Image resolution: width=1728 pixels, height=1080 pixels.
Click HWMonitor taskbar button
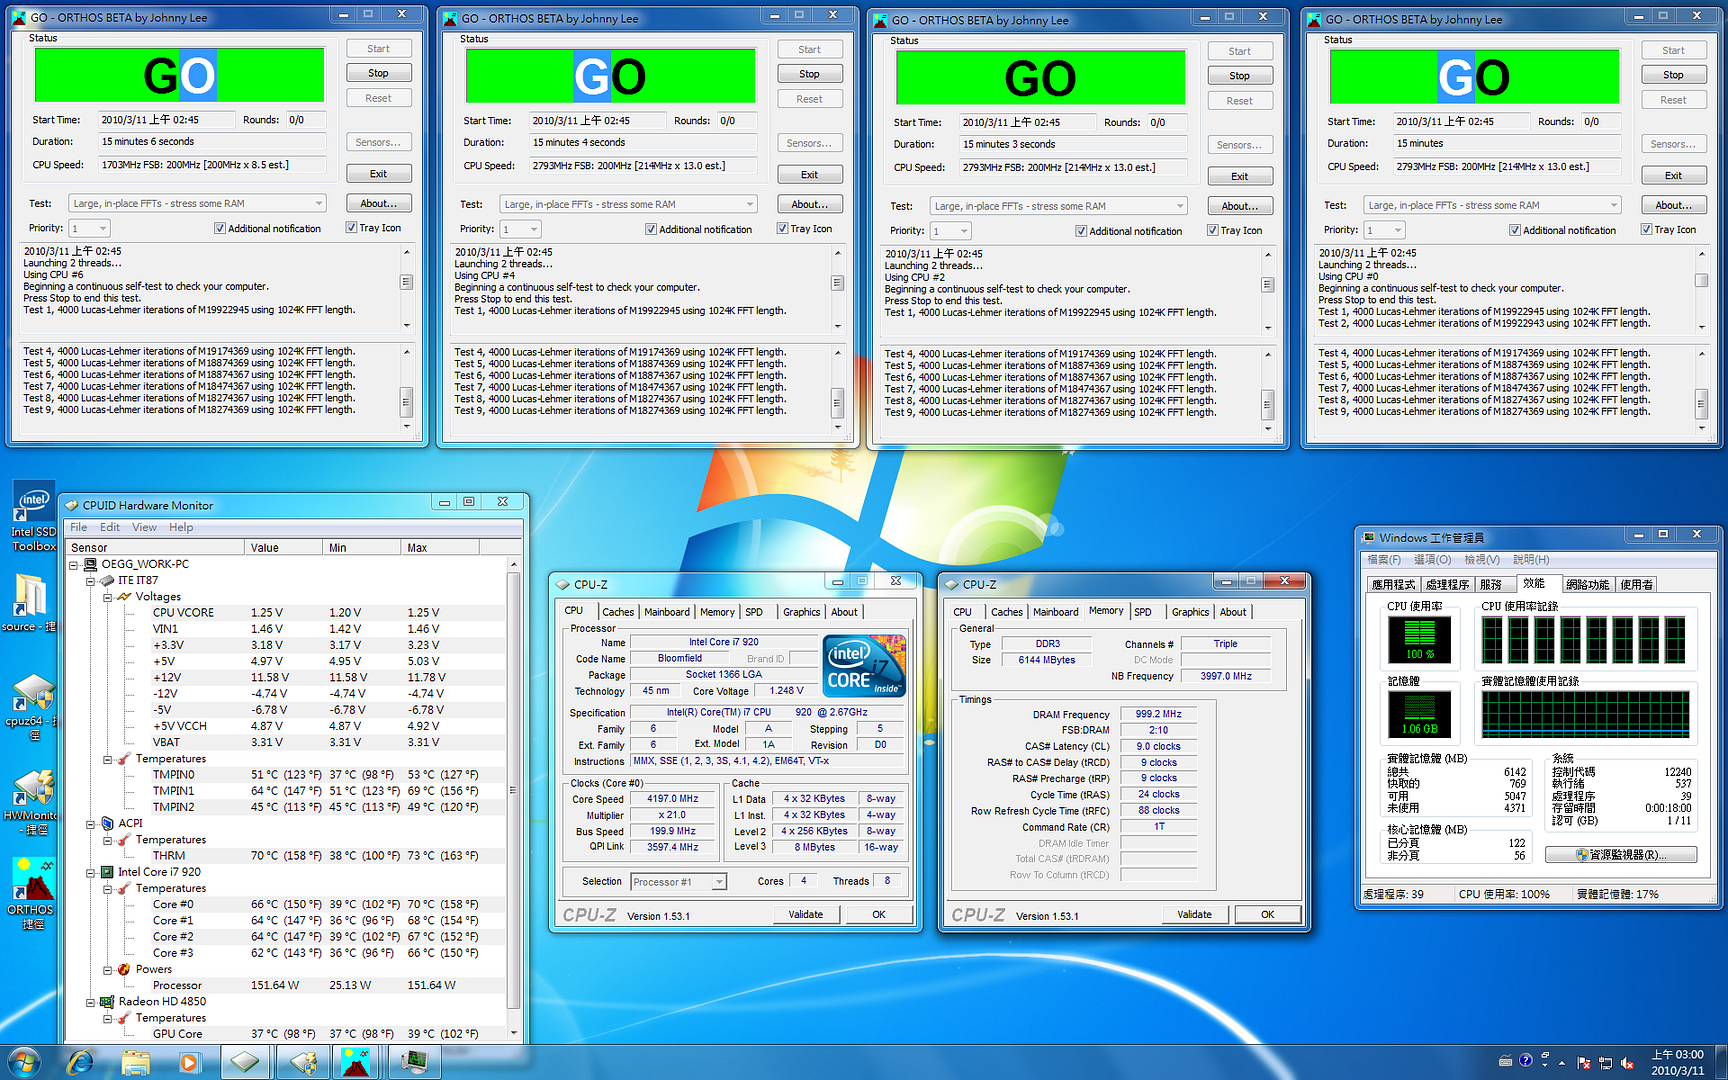click(303, 1062)
